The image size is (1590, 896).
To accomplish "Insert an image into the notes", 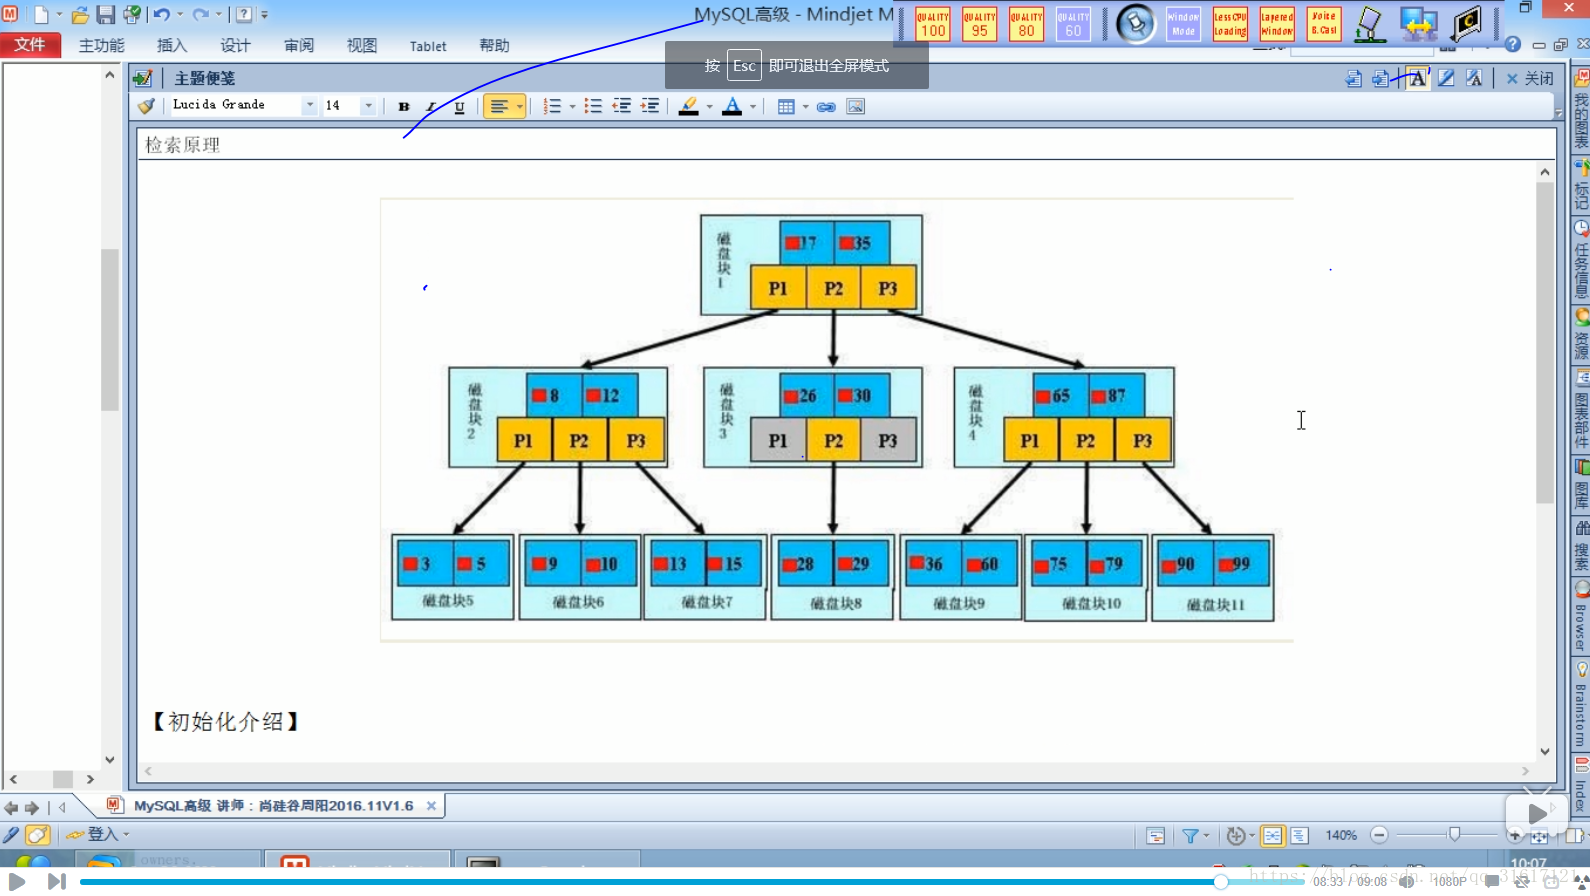I will tap(855, 107).
